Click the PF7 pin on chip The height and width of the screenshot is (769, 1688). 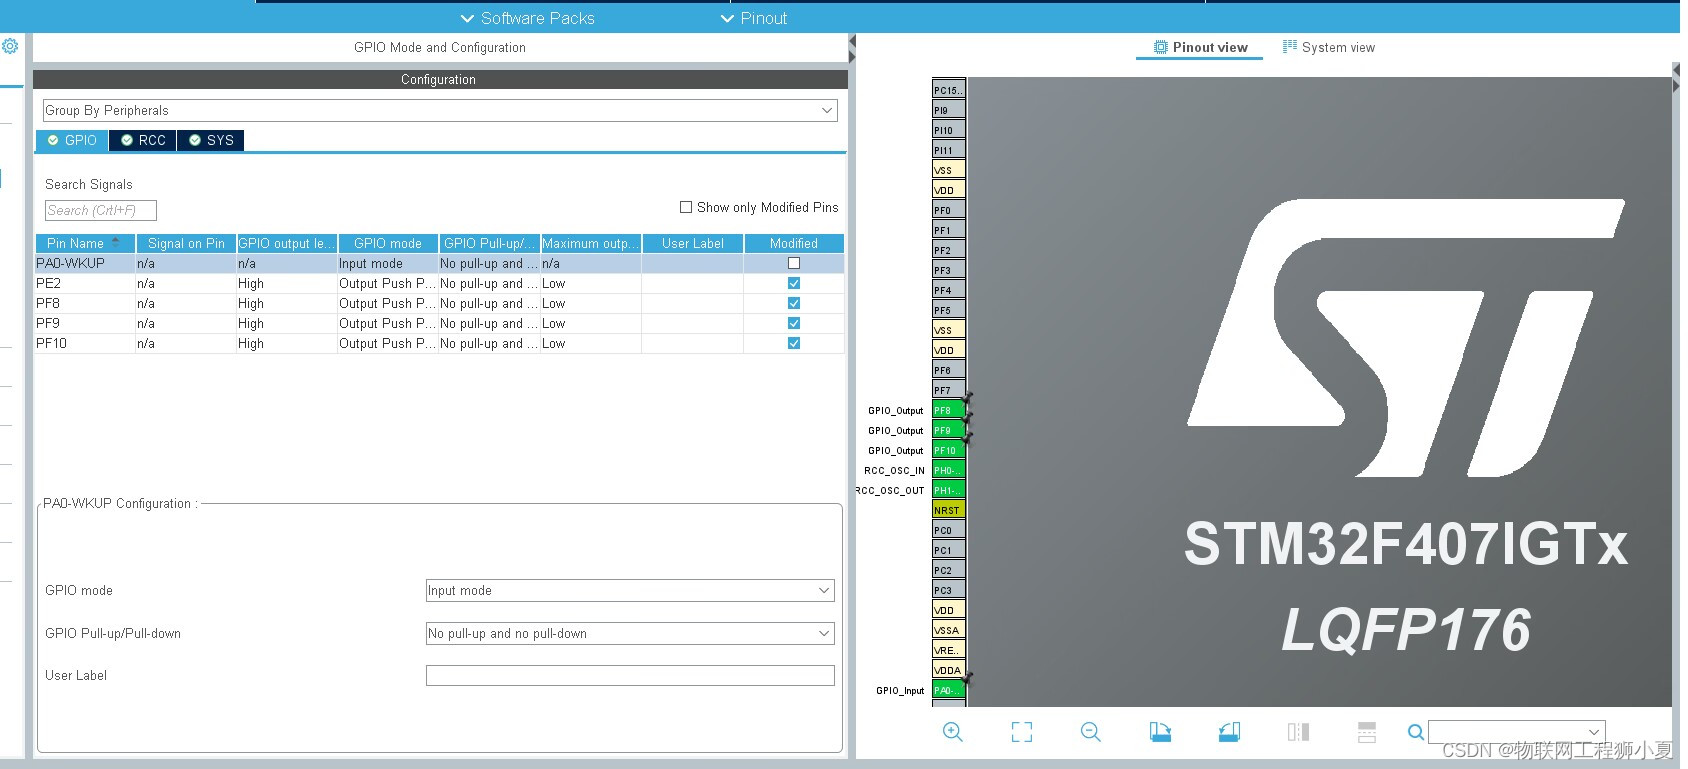click(948, 390)
